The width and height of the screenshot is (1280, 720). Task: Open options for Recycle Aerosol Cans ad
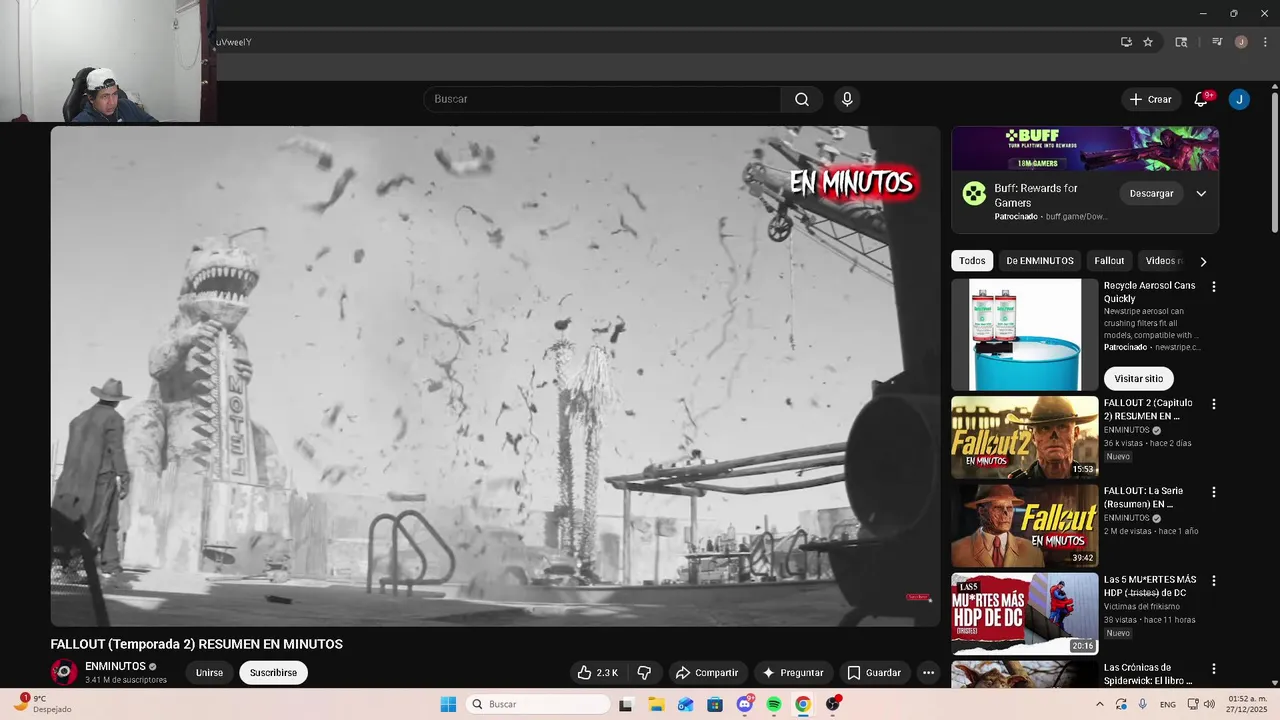tap(1214, 287)
